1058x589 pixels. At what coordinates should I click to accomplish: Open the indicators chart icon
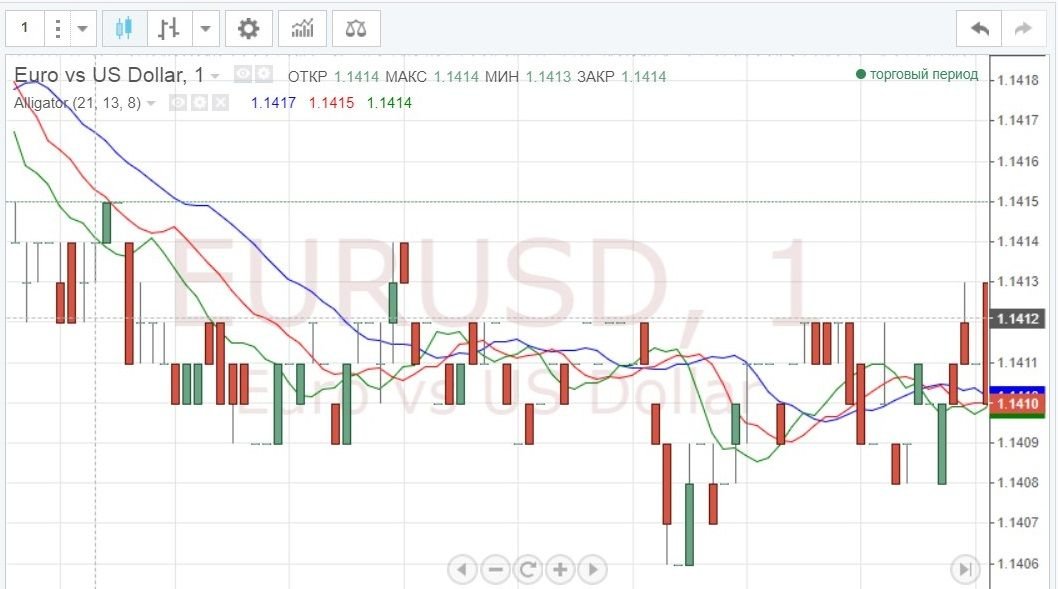(302, 28)
